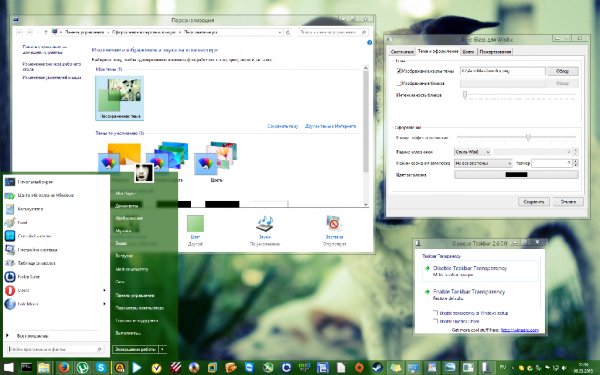Open Изображения in Start menu right pane
Image resolution: width=600 pixels, height=375 pixels.
(x=129, y=218)
